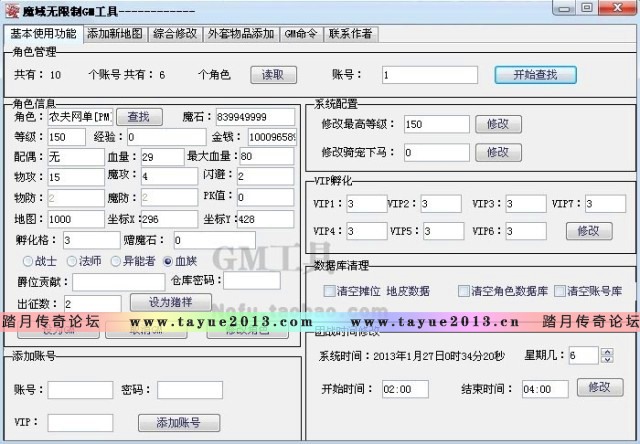Click 修改 beside 修改骑宠下马
This screenshot has width=640, height=444.
[x=498, y=152]
